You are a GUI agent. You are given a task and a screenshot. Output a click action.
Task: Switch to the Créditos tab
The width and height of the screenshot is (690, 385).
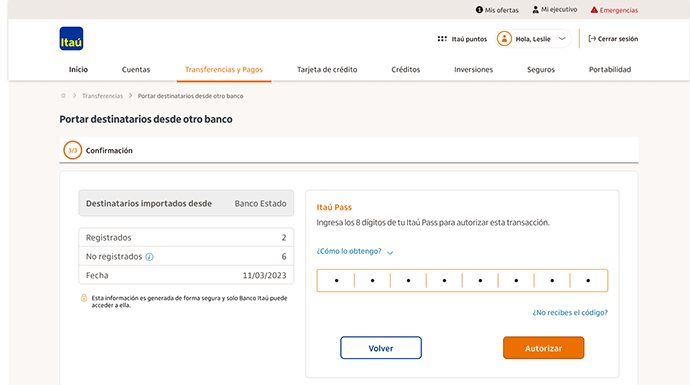tap(406, 70)
